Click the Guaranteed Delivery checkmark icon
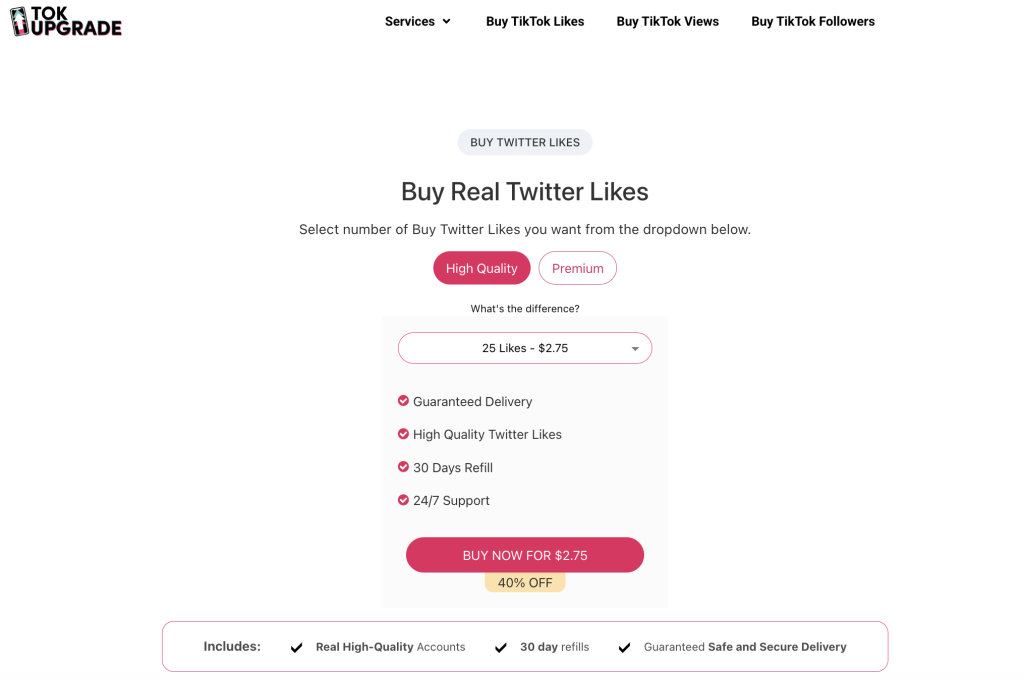This screenshot has width=1024, height=680. coord(403,400)
